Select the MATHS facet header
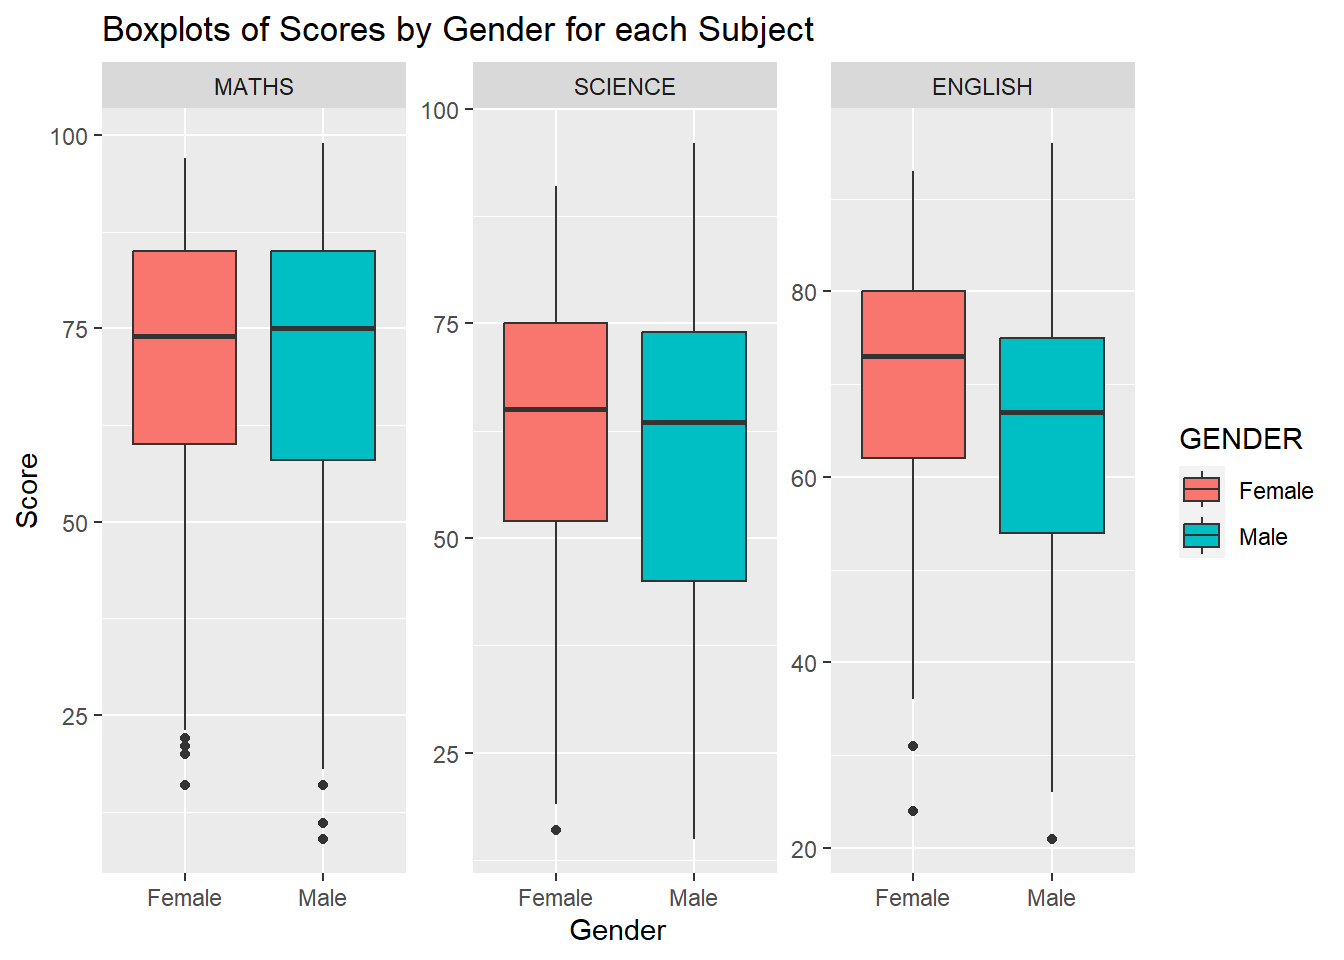The height and width of the screenshot is (960, 1344). click(254, 87)
